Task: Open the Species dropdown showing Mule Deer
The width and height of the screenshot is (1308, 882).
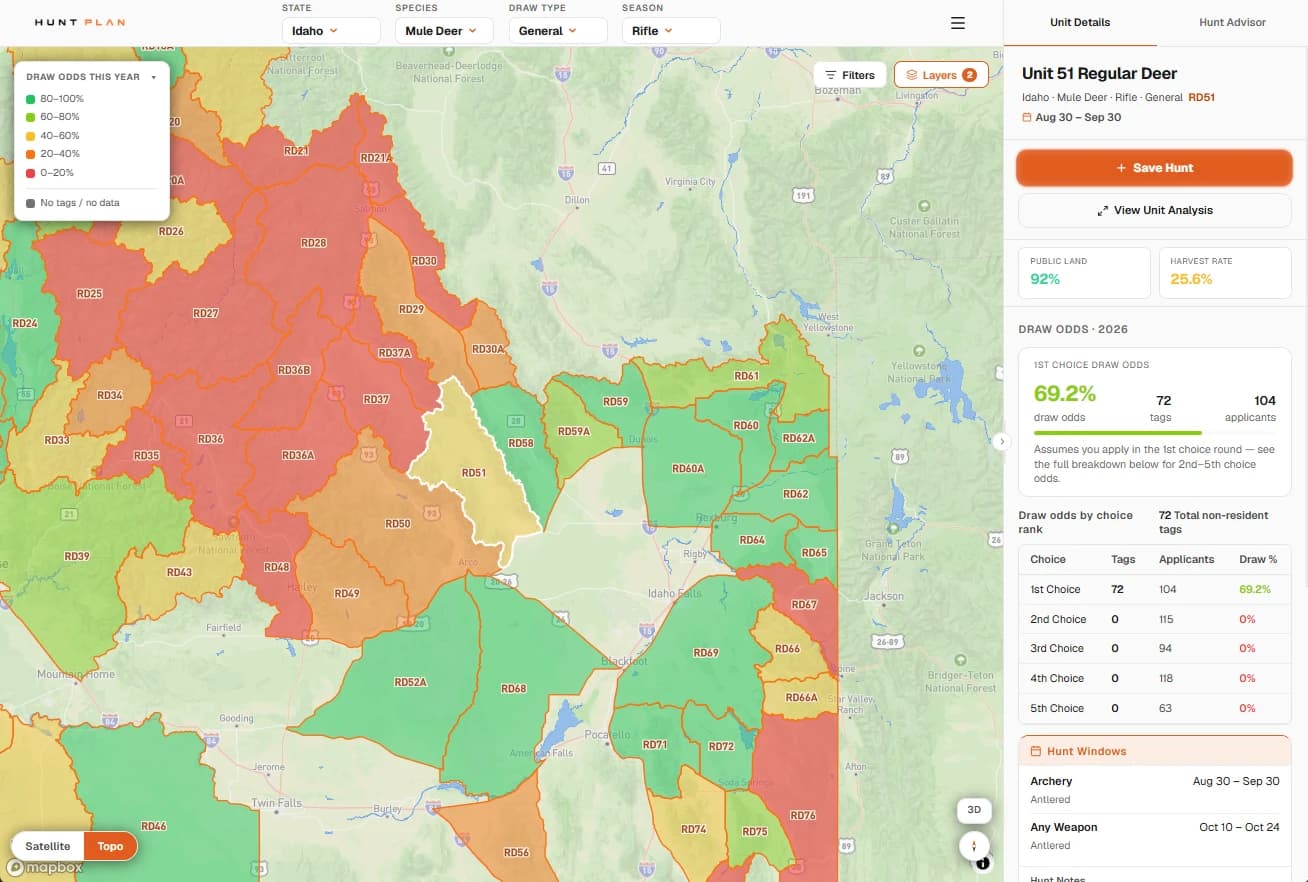Action: 445,31
